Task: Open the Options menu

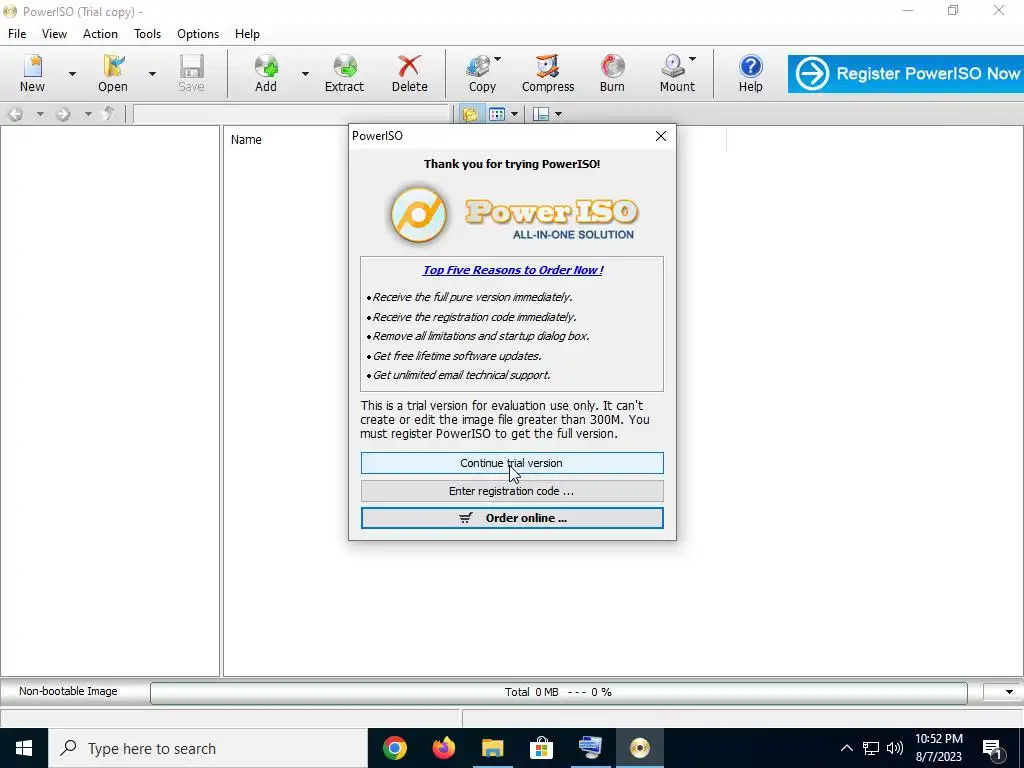Action: coord(198,34)
